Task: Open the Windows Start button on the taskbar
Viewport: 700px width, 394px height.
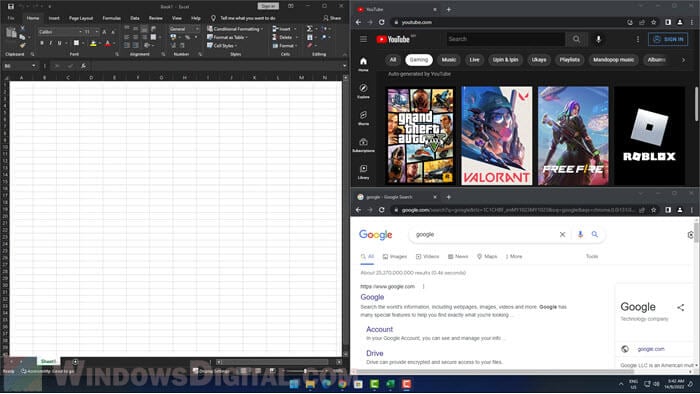Action: pos(294,384)
